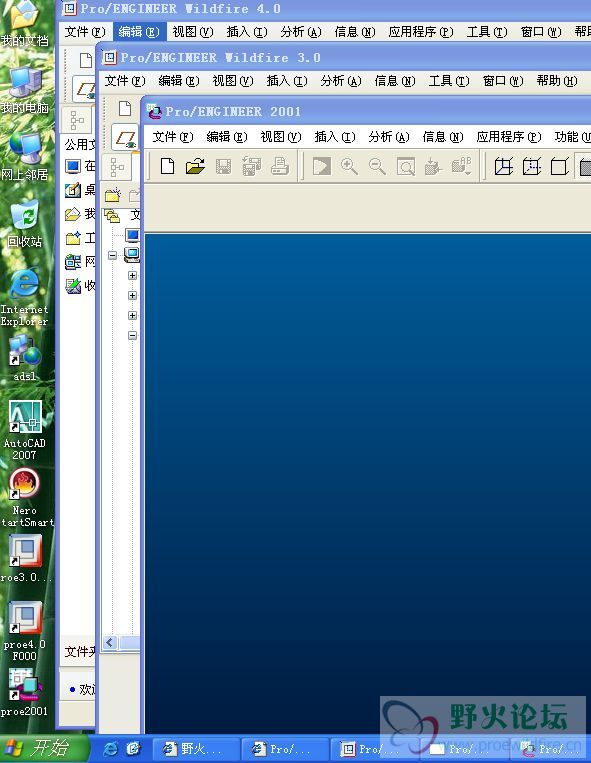Open 应用程序(P) menu in Wildfire 4.0
This screenshot has width=591, height=763.
pos(421,32)
